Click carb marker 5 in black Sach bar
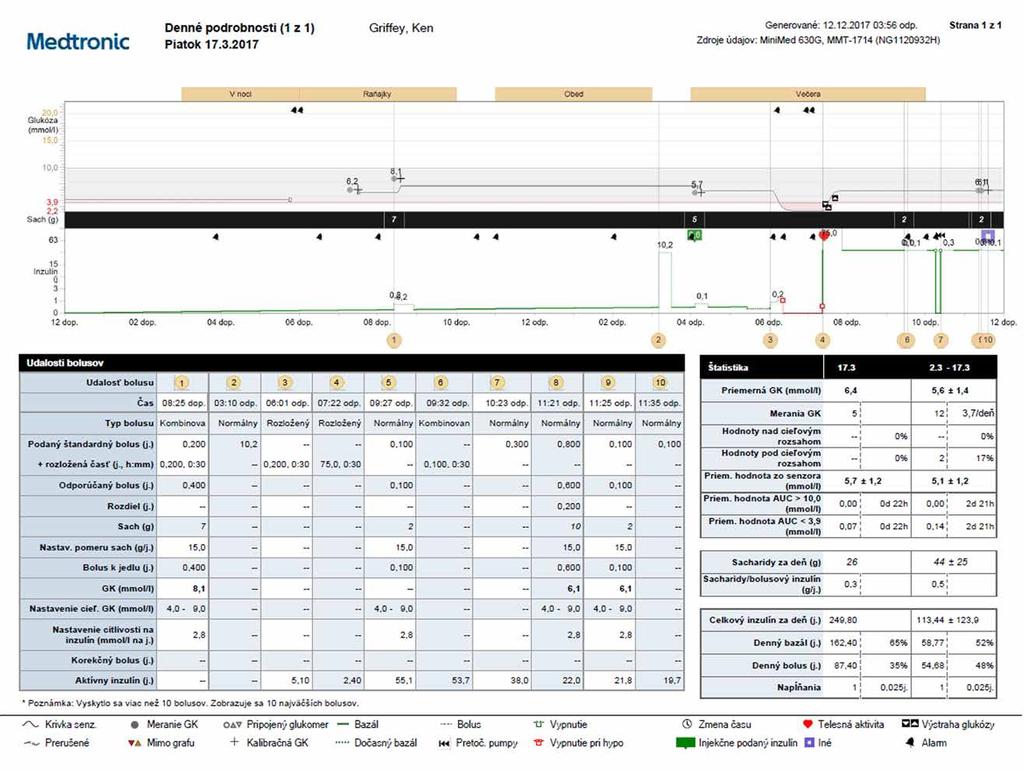1024x770 pixels. coord(694,219)
